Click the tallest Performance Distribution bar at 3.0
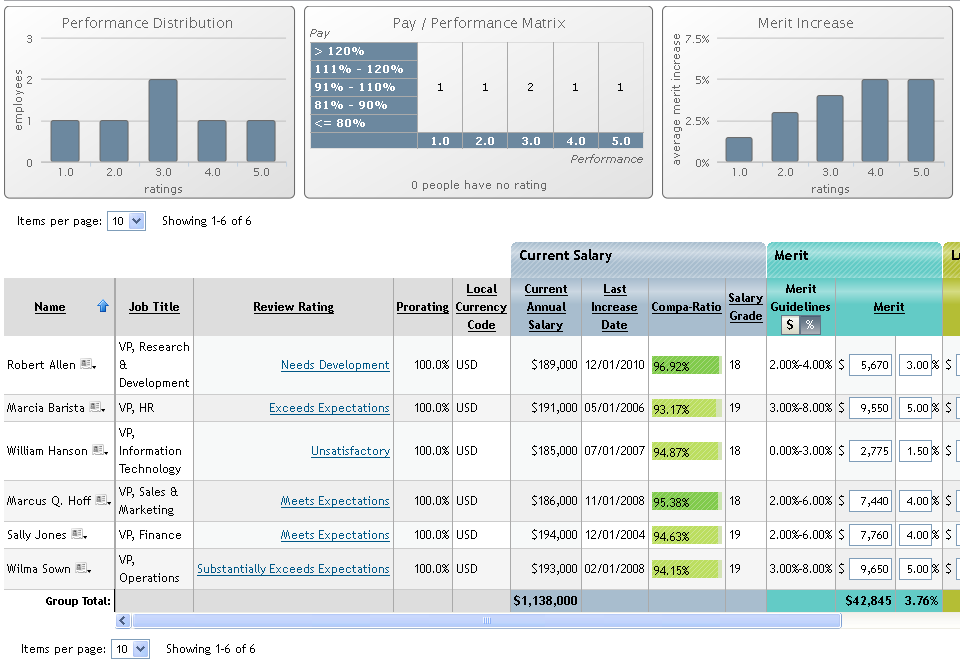 point(163,120)
